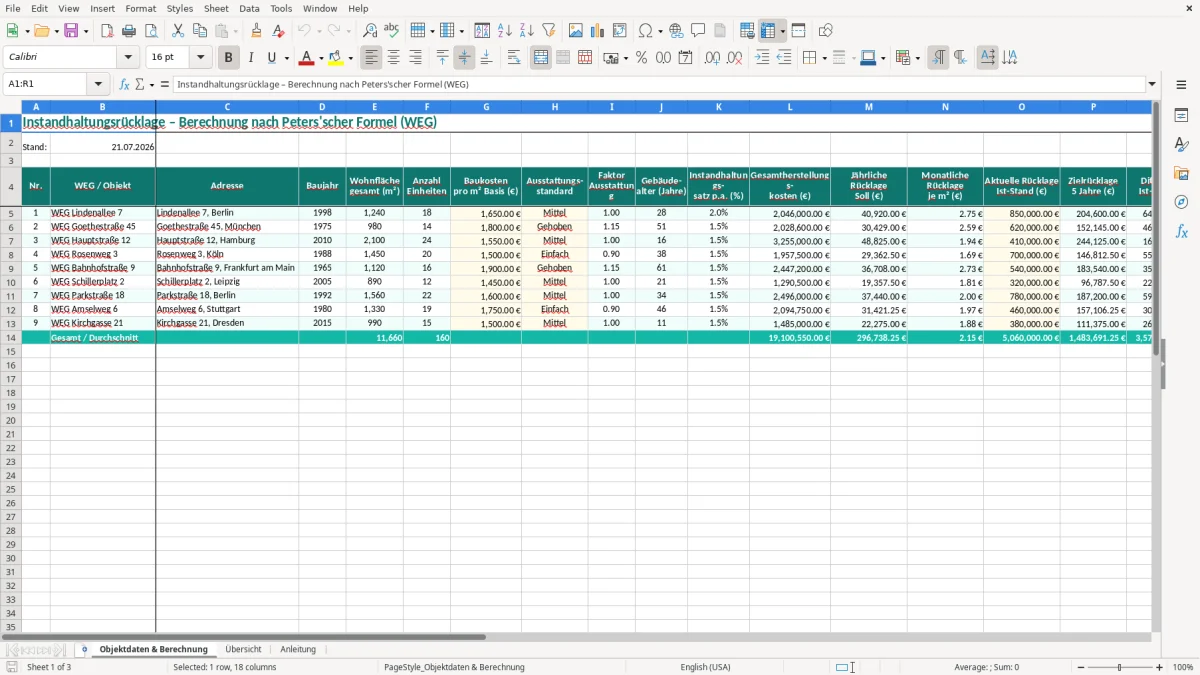Open the Sheet menu
The width and height of the screenshot is (1200, 675).
tap(216, 8)
